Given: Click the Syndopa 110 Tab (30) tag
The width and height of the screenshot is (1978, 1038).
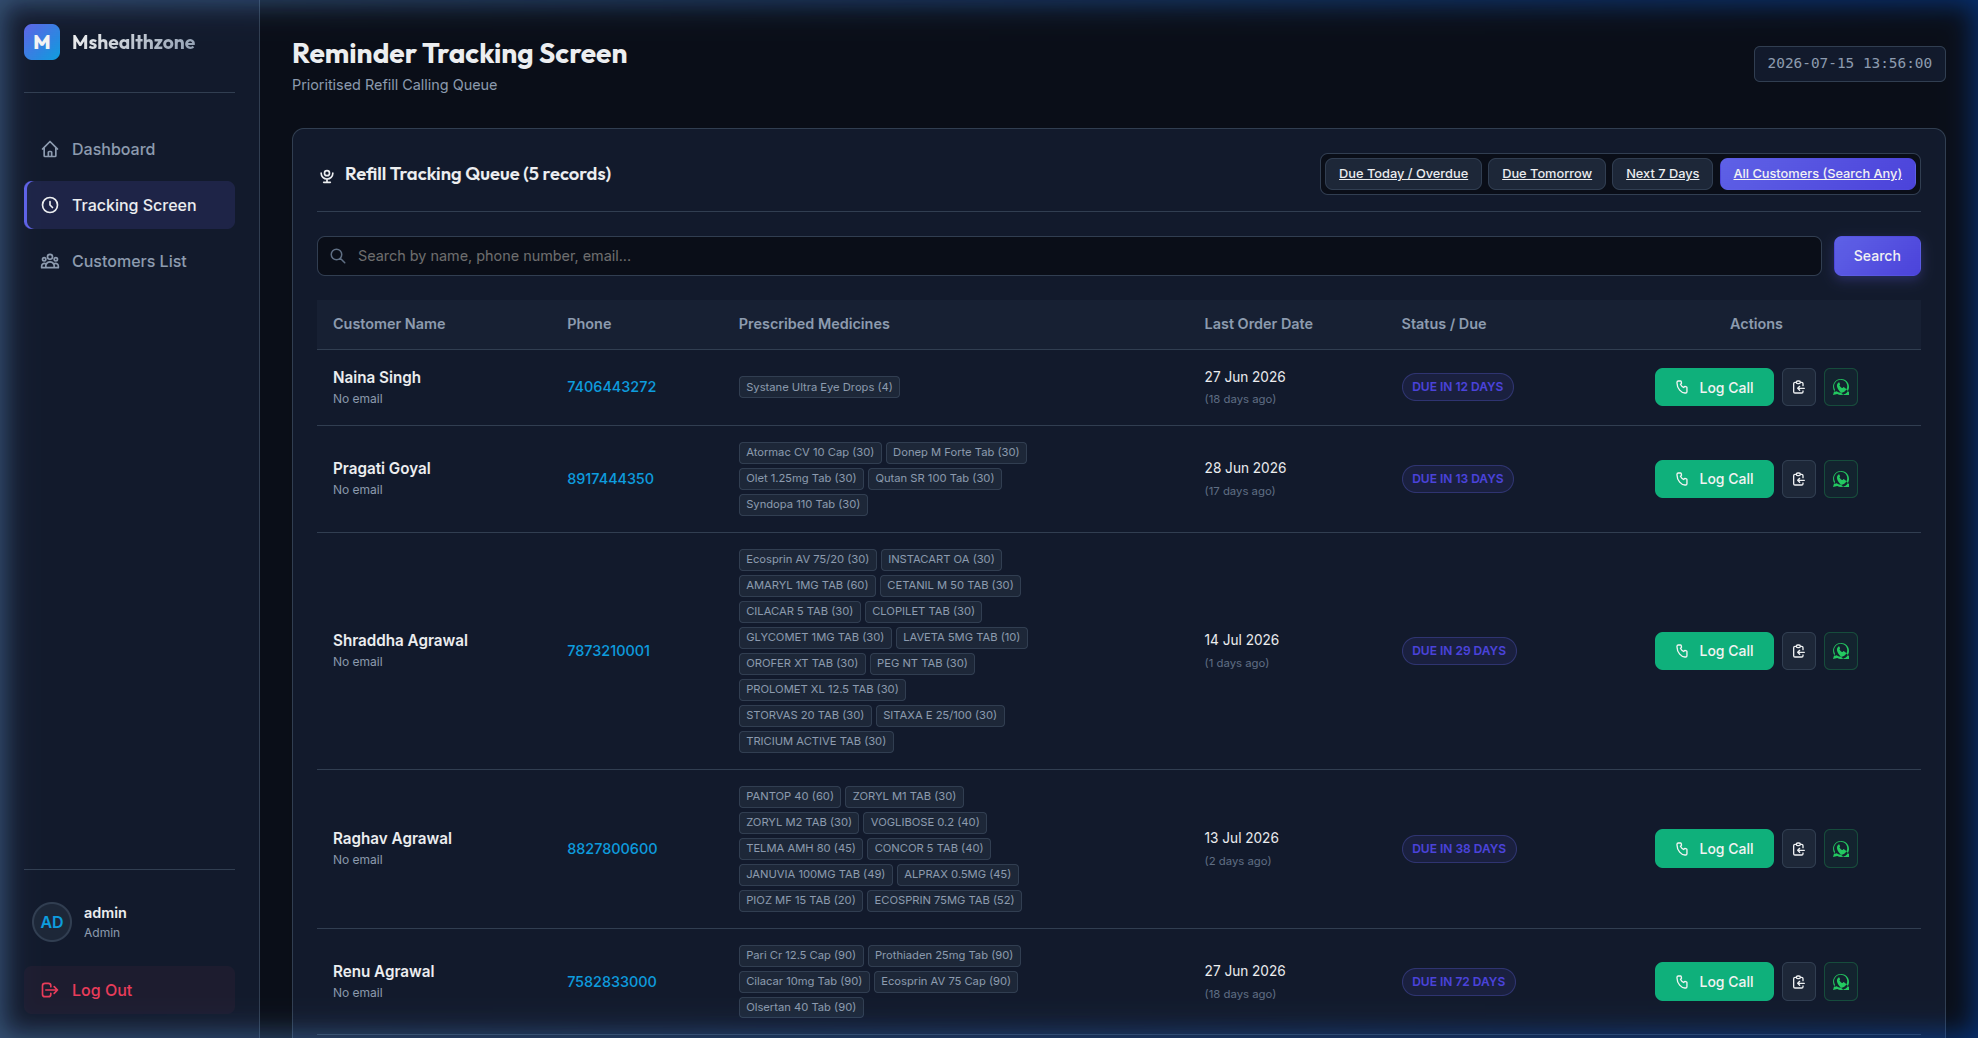Looking at the screenshot, I should [803, 504].
